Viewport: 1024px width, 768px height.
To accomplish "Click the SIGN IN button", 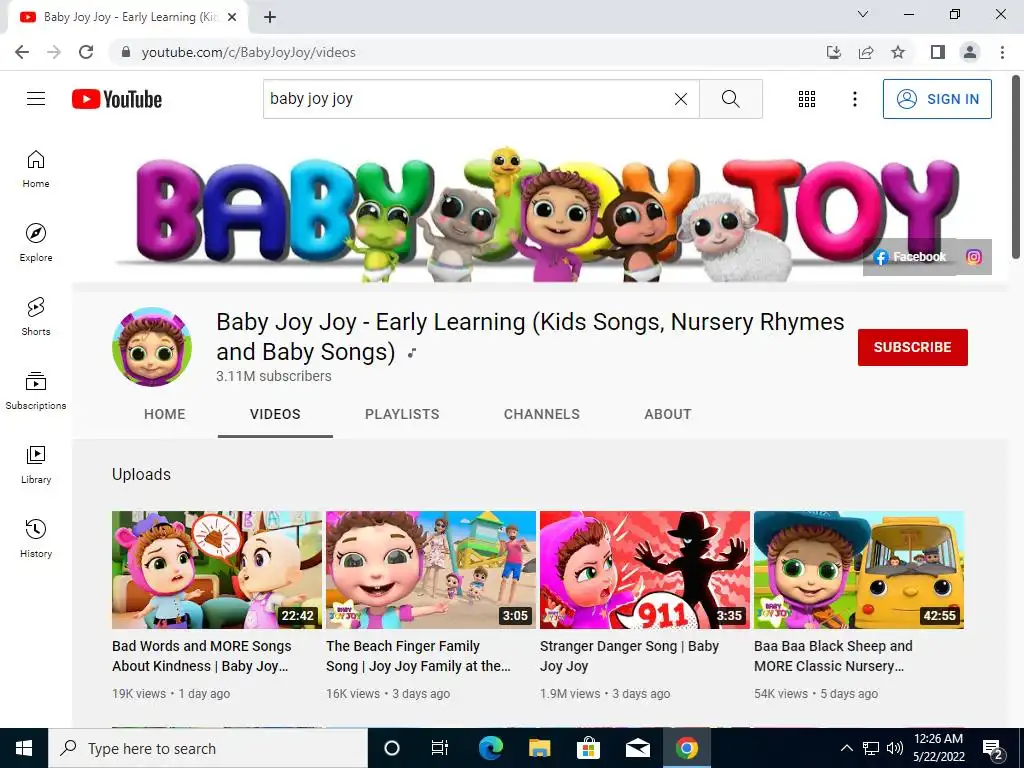I will tap(937, 99).
